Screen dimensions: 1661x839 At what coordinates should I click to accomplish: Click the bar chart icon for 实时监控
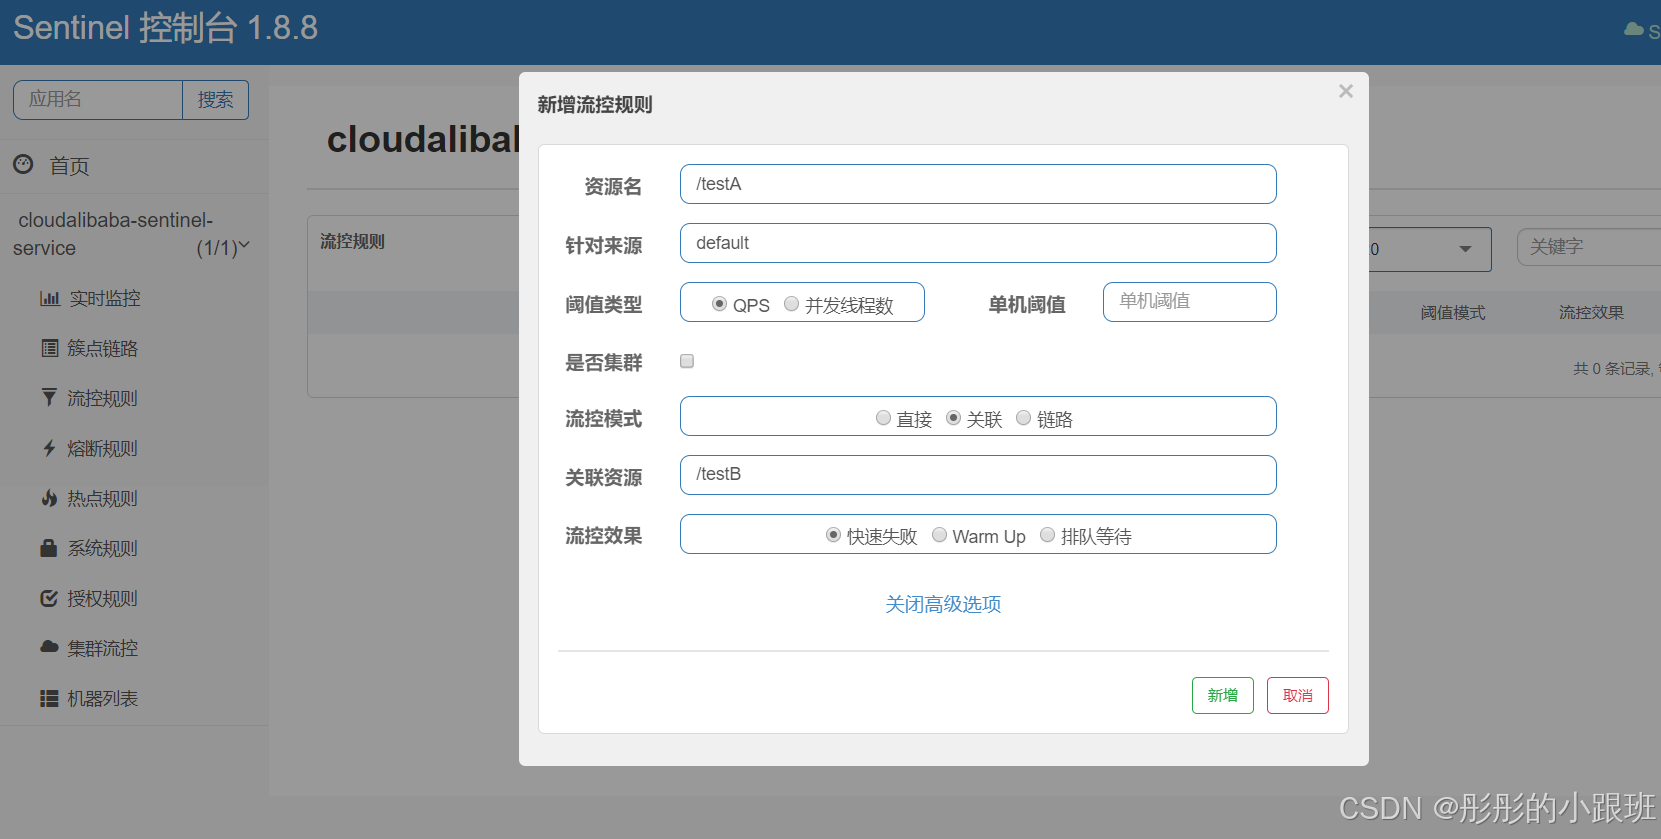[50, 298]
